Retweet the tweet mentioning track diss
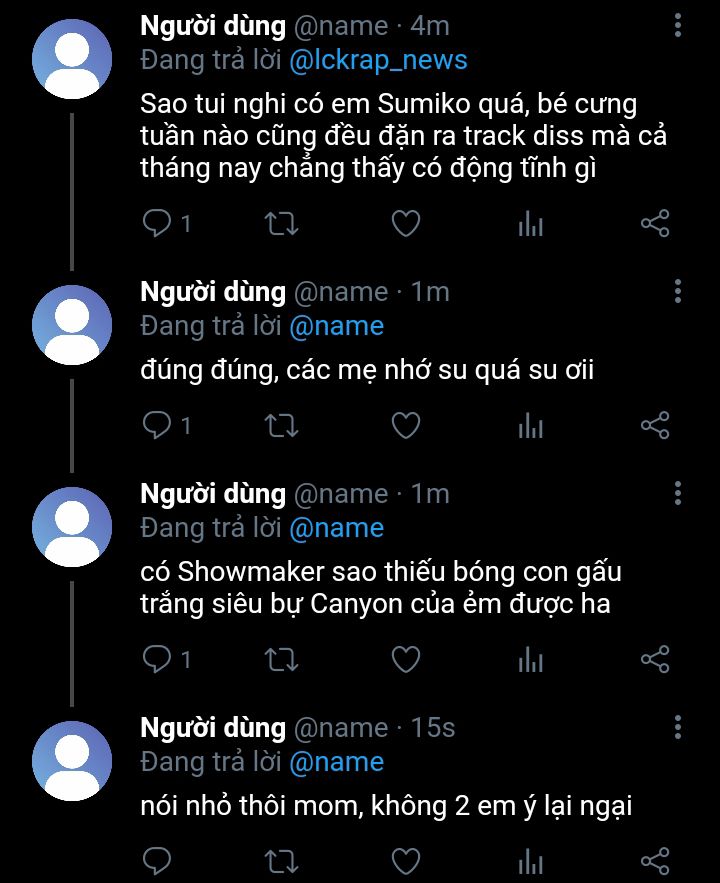720x883 pixels. click(x=281, y=223)
